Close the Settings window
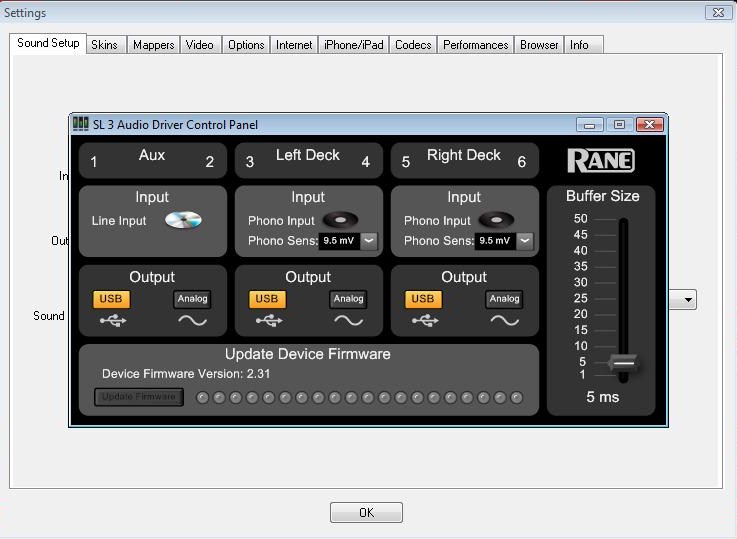This screenshot has height=539, width=737. click(x=718, y=13)
